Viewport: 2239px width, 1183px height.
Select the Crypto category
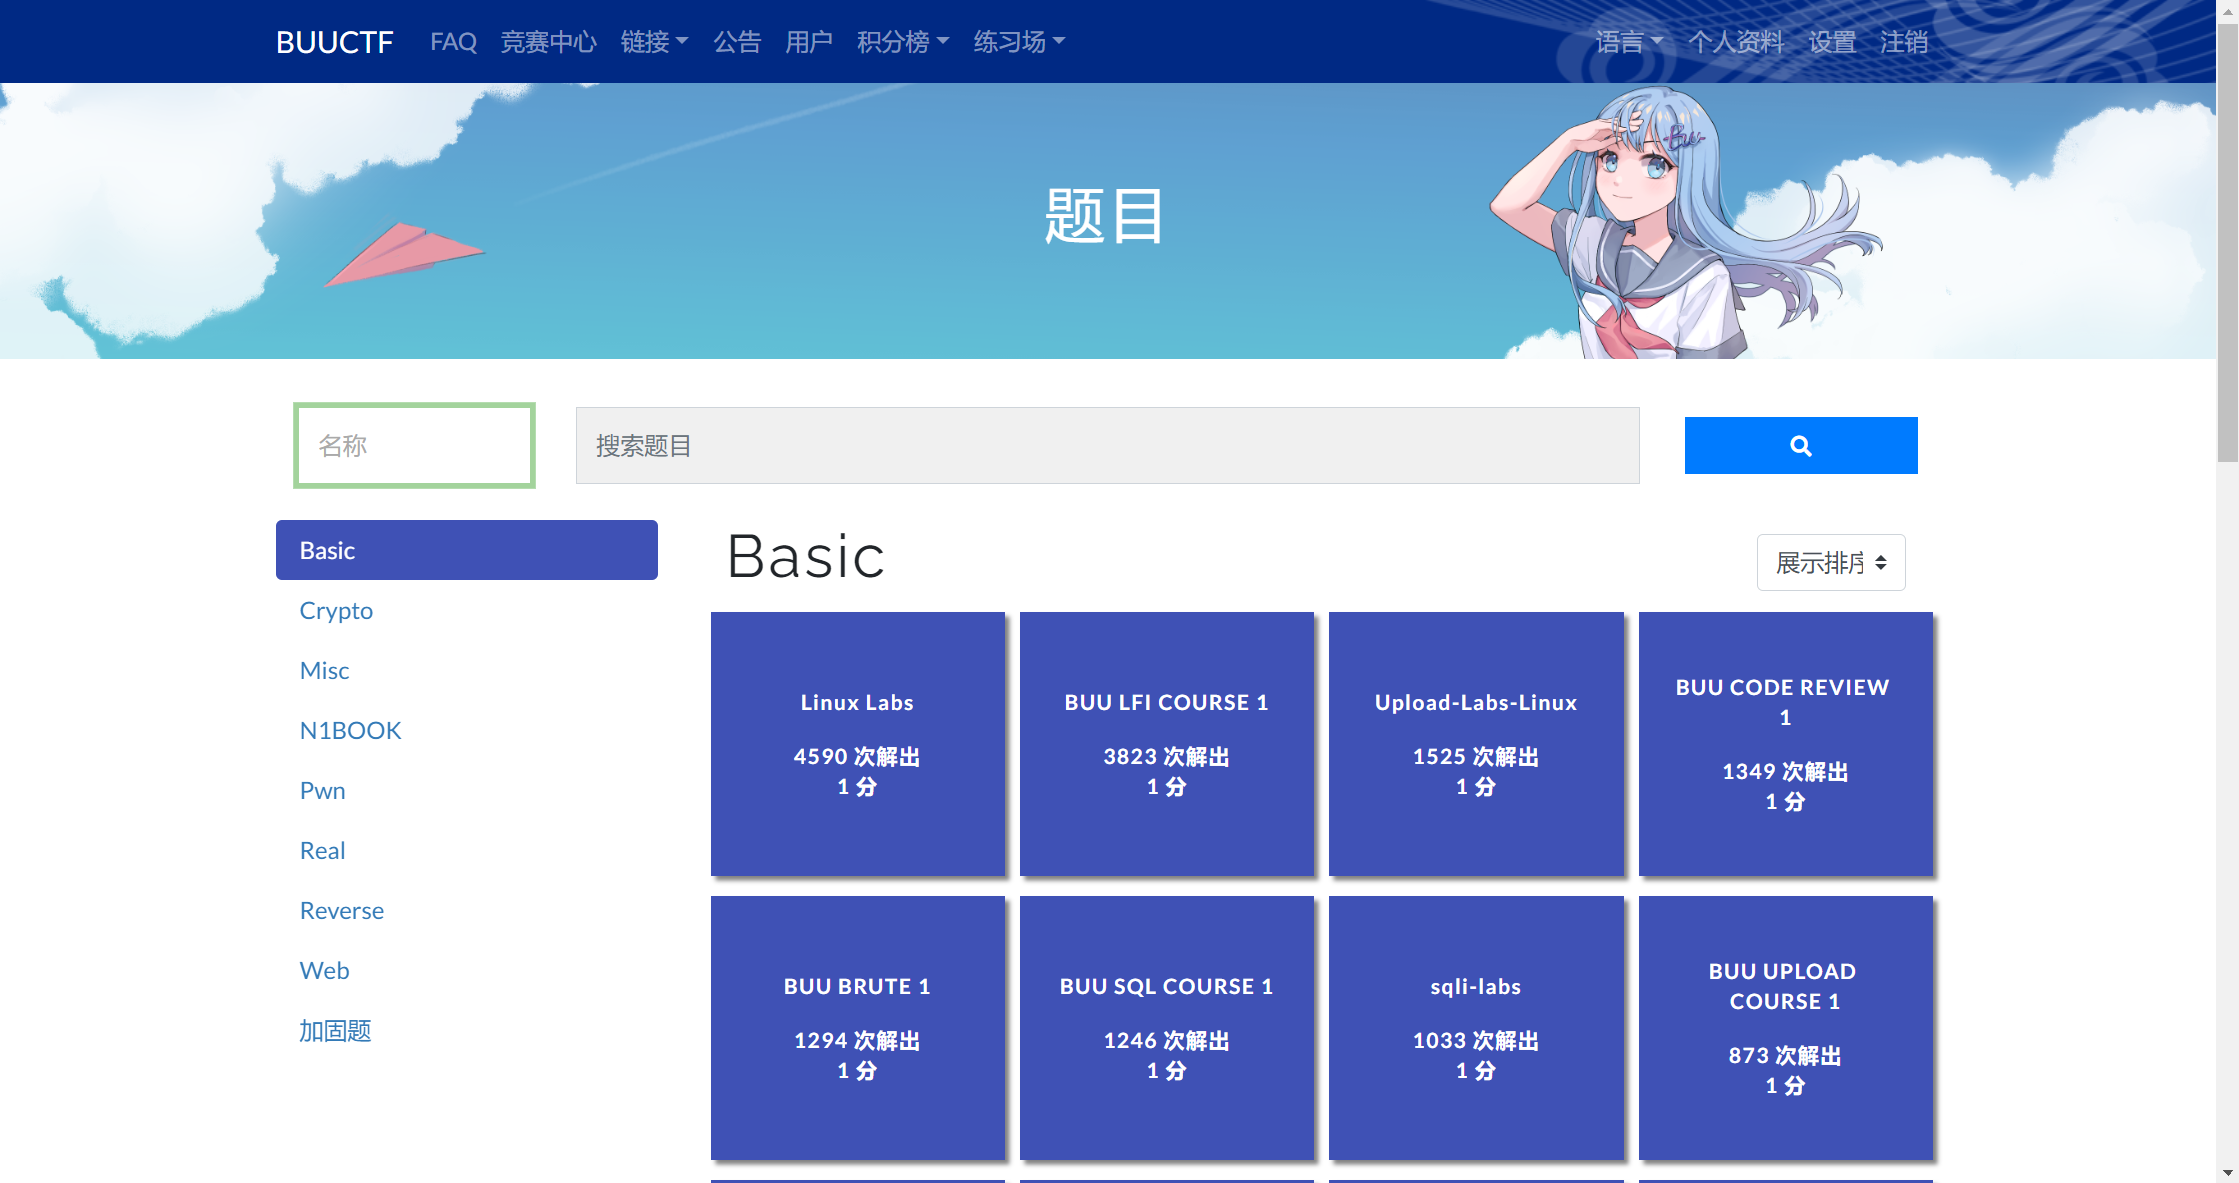(336, 611)
